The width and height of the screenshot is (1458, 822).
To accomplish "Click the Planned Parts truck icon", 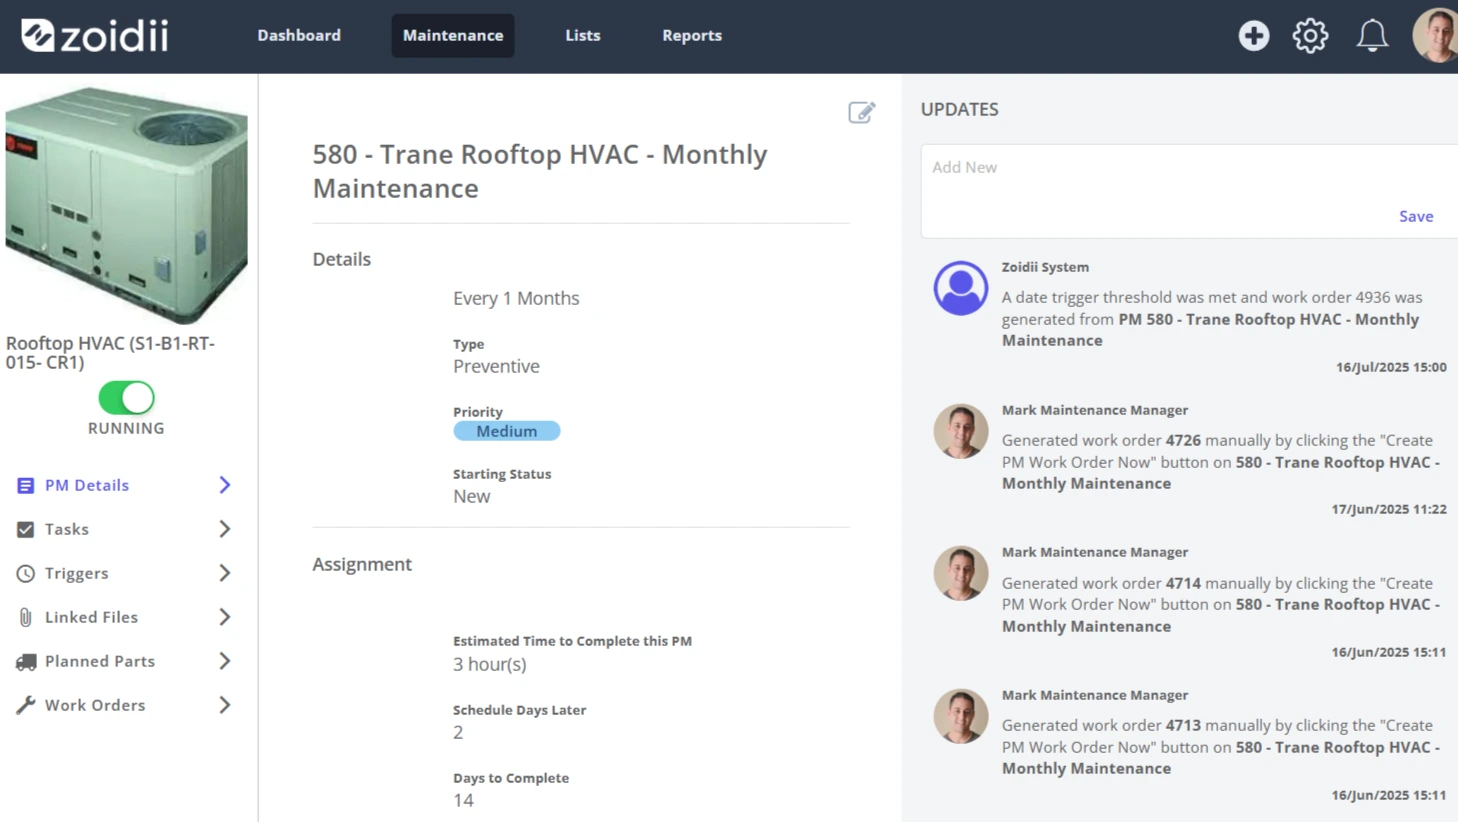I will click(26, 661).
